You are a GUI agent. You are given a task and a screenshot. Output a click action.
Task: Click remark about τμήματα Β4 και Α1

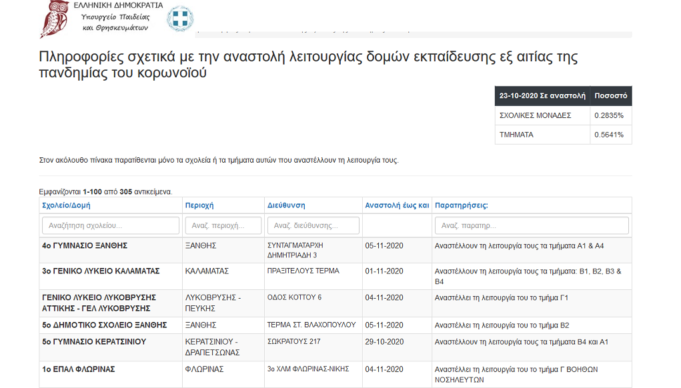pyautogui.click(x=521, y=342)
